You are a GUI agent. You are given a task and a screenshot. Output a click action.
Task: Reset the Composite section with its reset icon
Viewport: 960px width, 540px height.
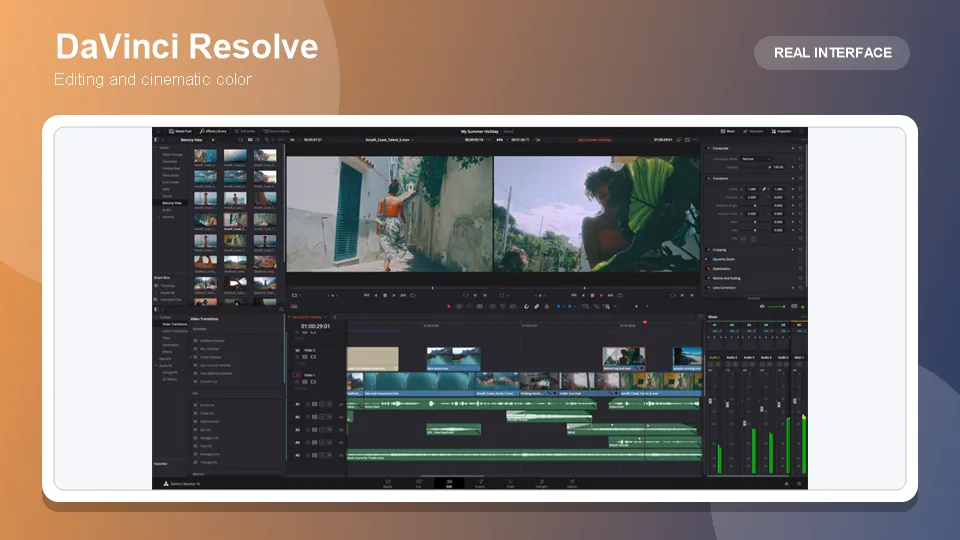coord(800,148)
